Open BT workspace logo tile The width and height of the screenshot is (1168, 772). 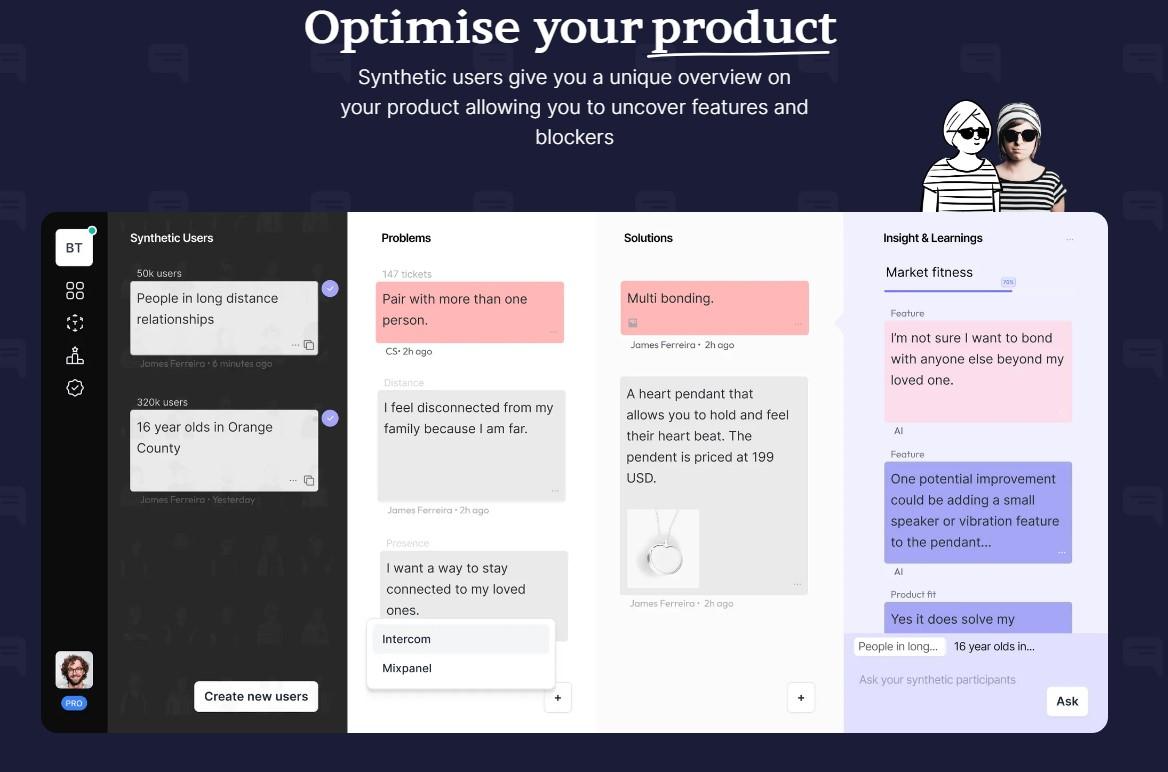click(74, 247)
